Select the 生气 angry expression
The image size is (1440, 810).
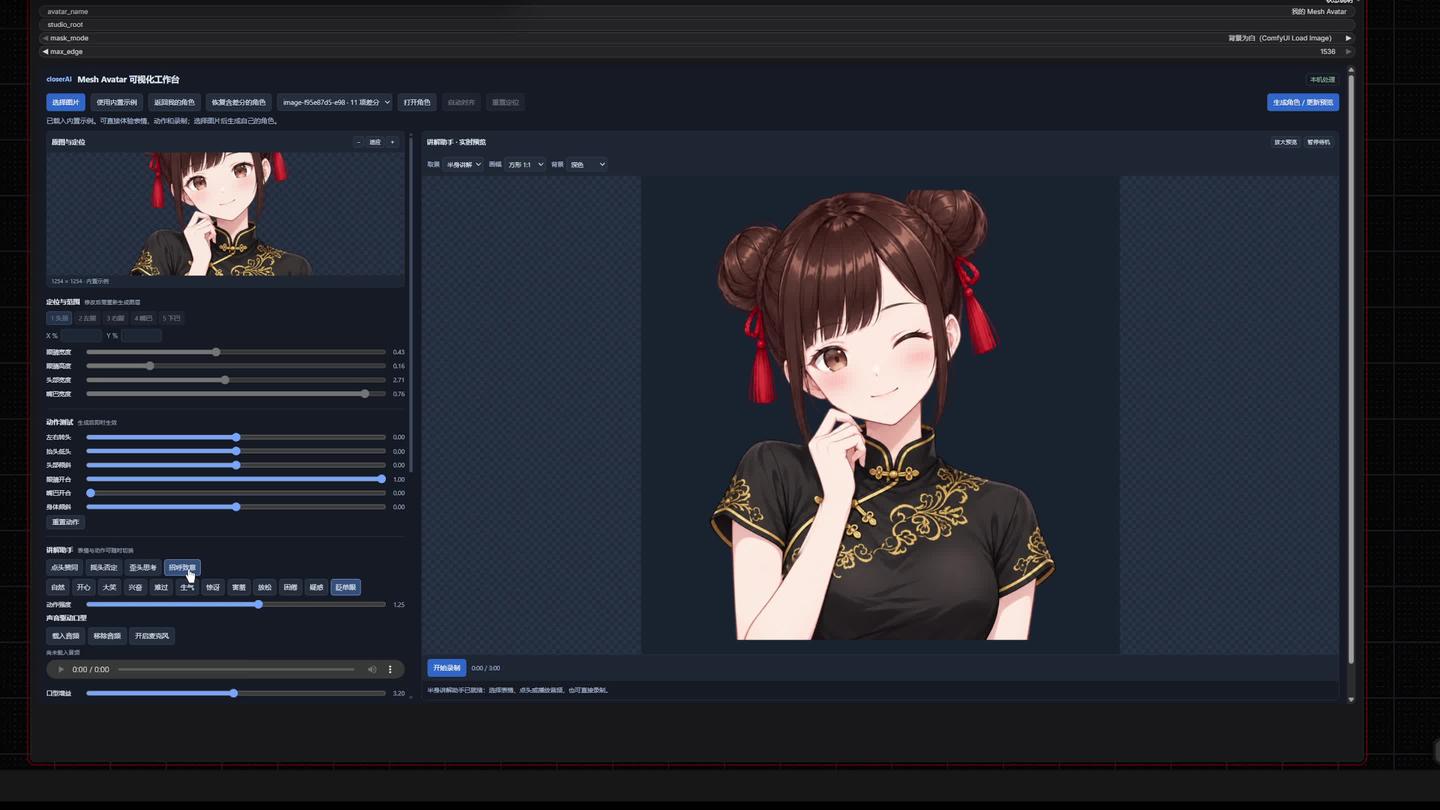(x=187, y=587)
